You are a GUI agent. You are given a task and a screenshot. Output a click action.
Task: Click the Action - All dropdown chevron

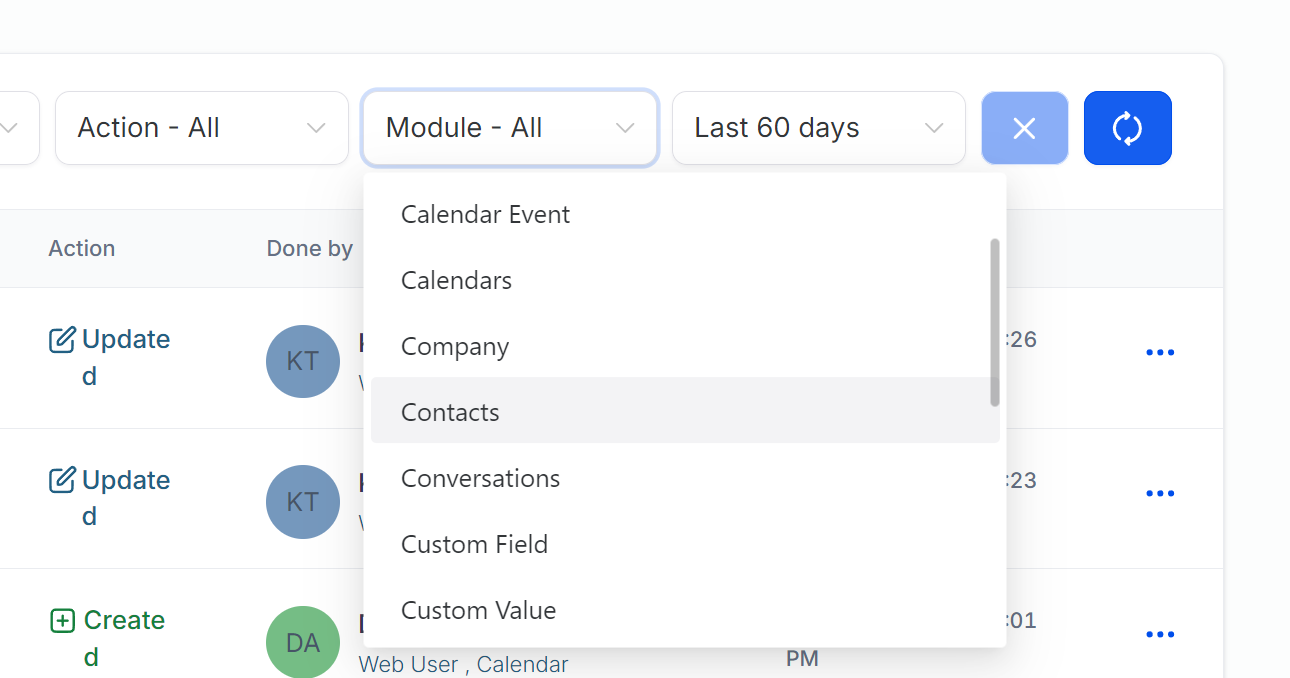pyautogui.click(x=316, y=128)
